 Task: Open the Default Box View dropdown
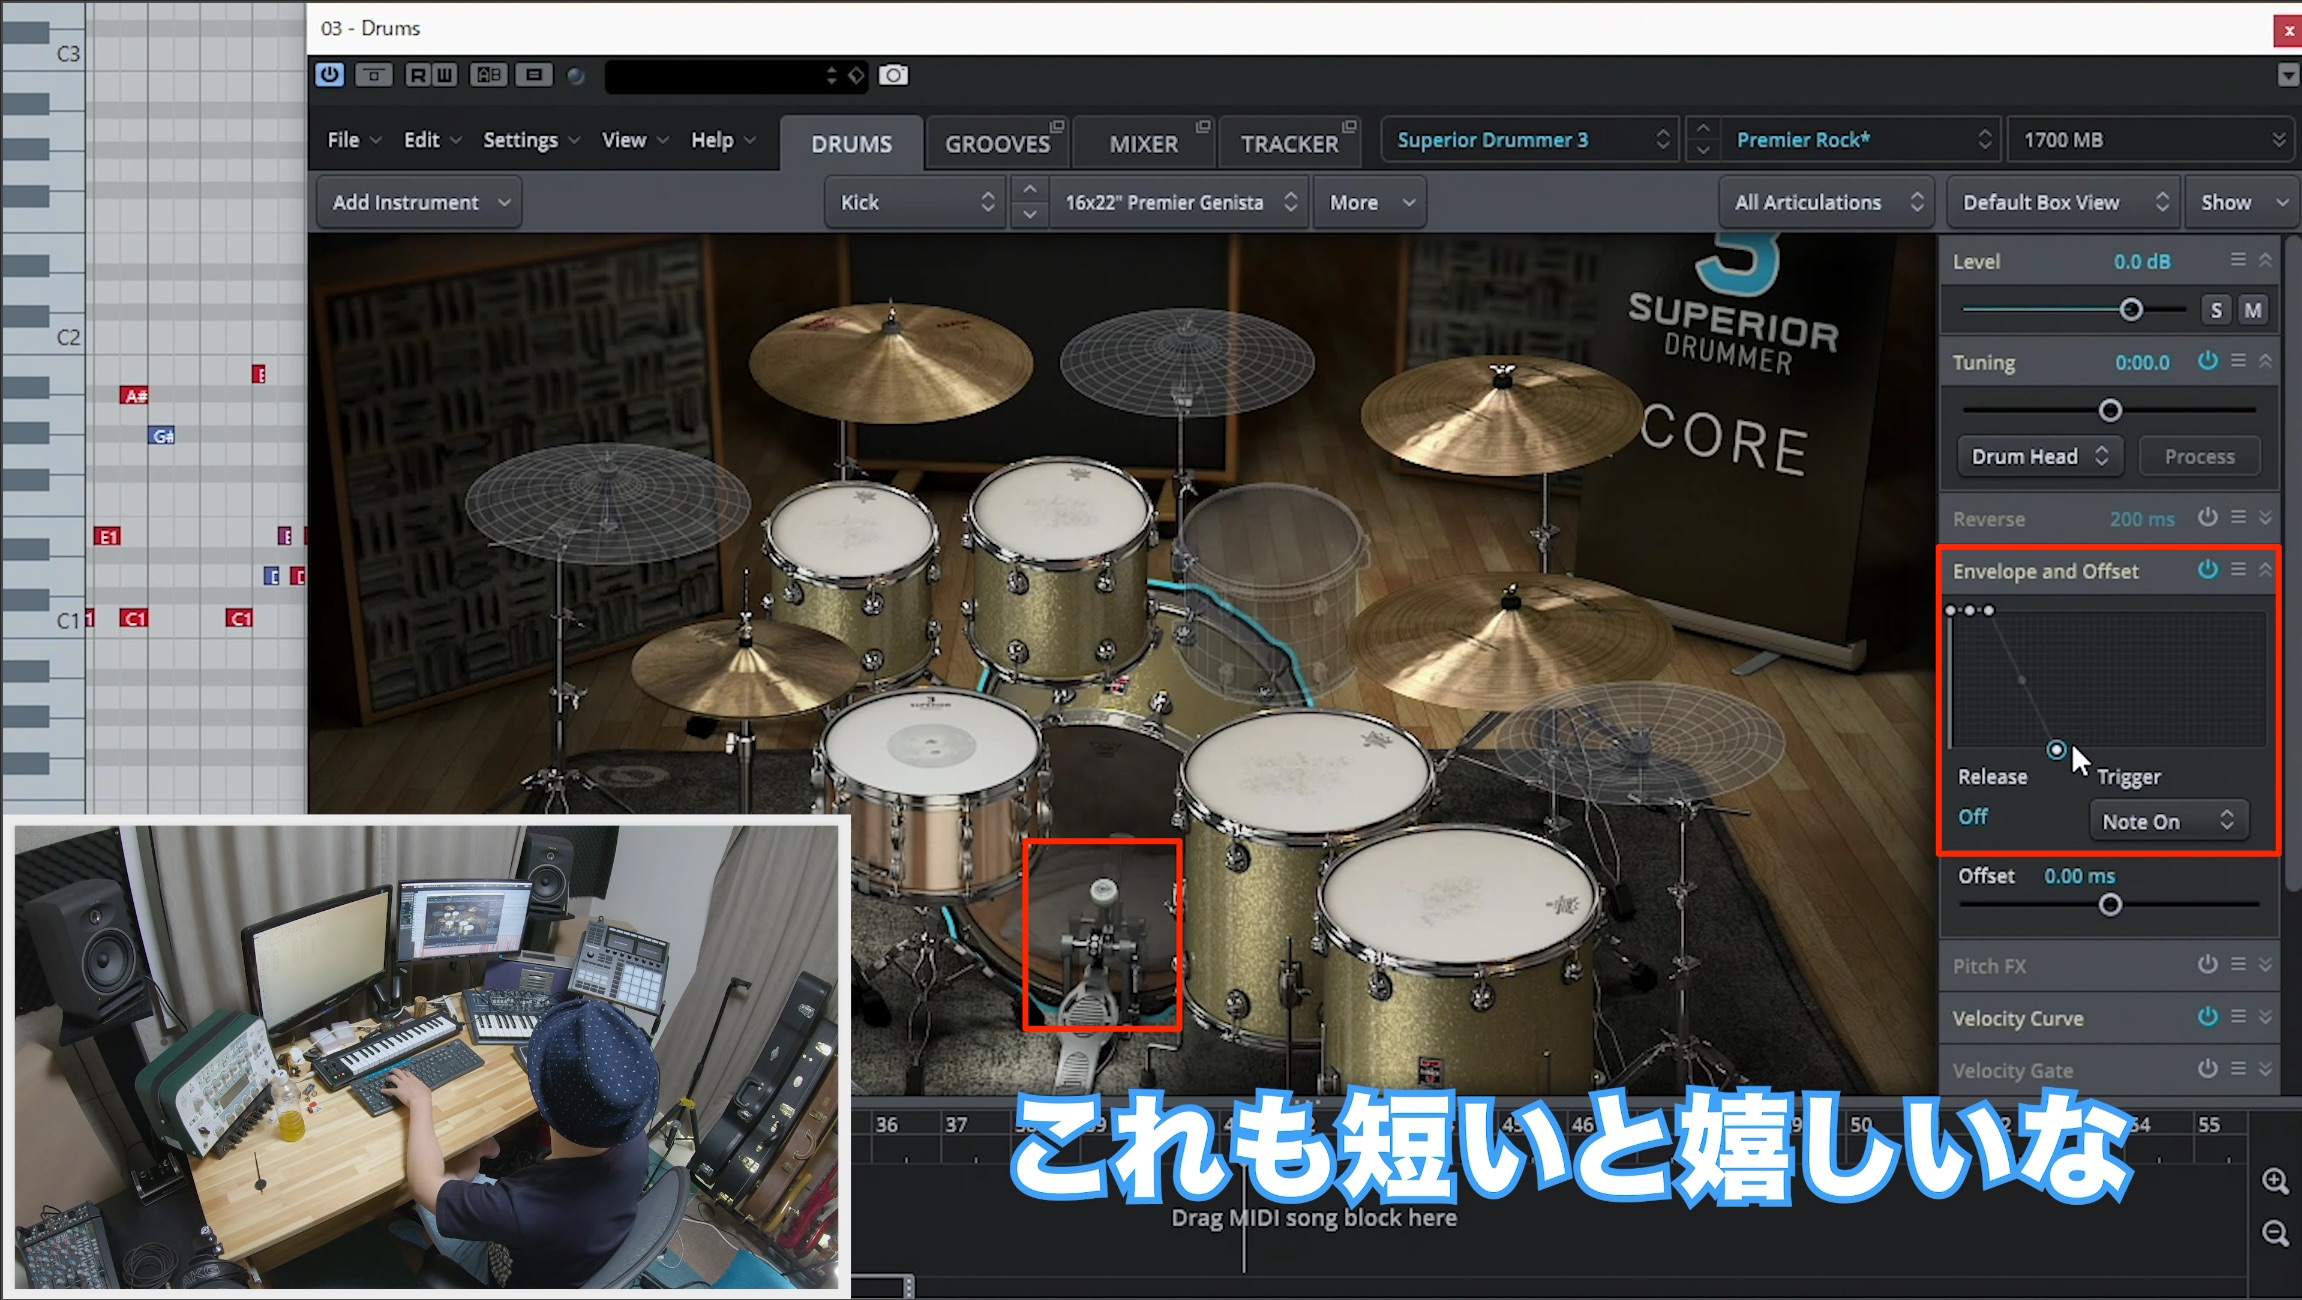[x=2064, y=203]
